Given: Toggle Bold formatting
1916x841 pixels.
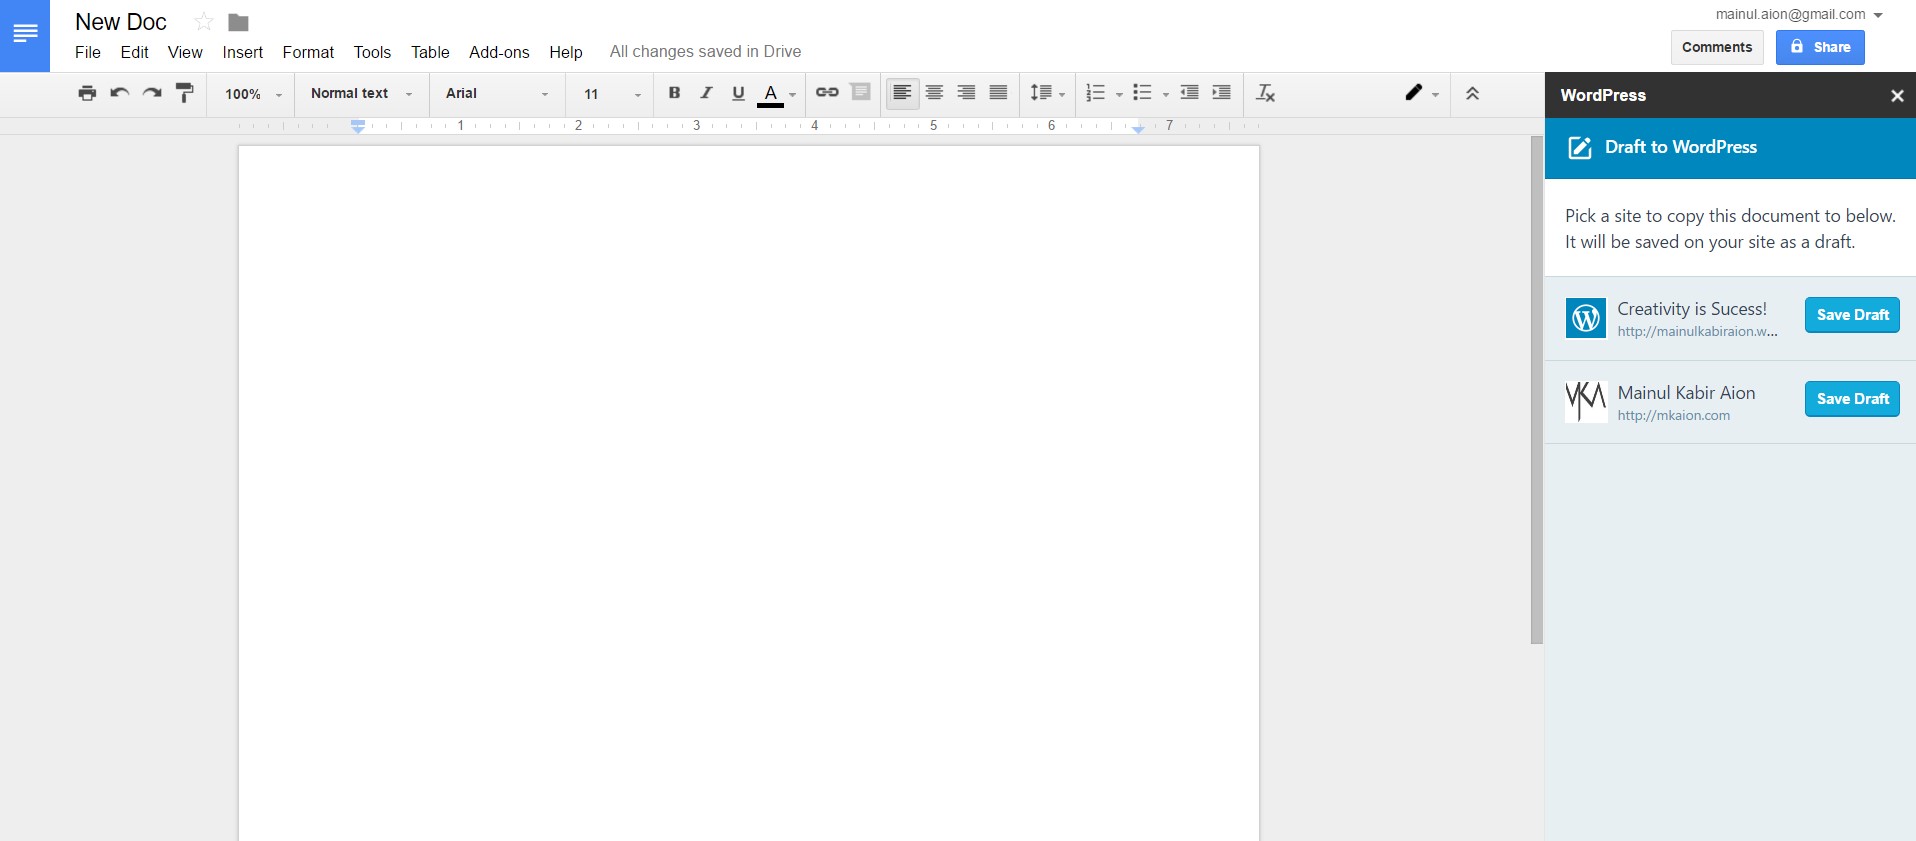Looking at the screenshot, I should click(674, 93).
